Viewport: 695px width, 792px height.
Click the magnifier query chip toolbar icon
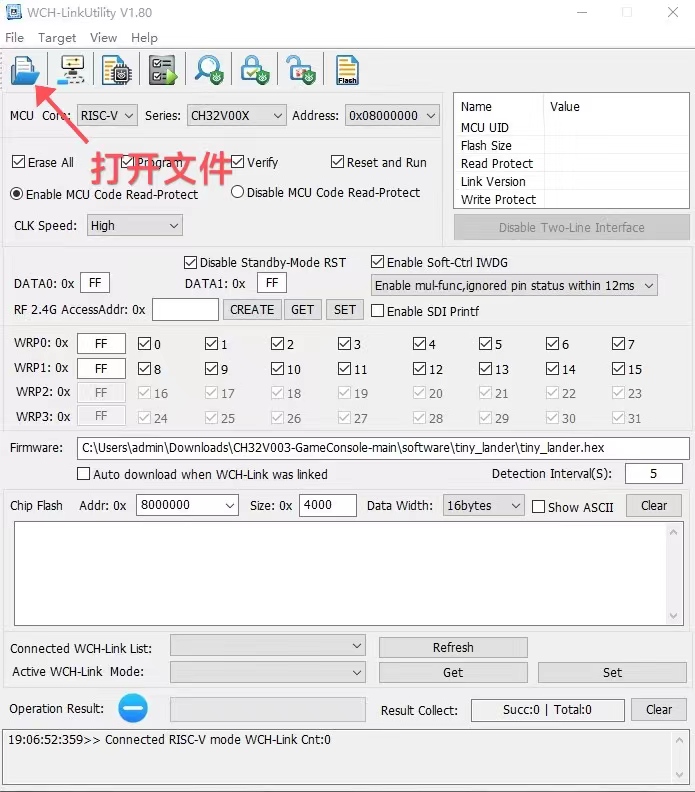click(x=209, y=69)
